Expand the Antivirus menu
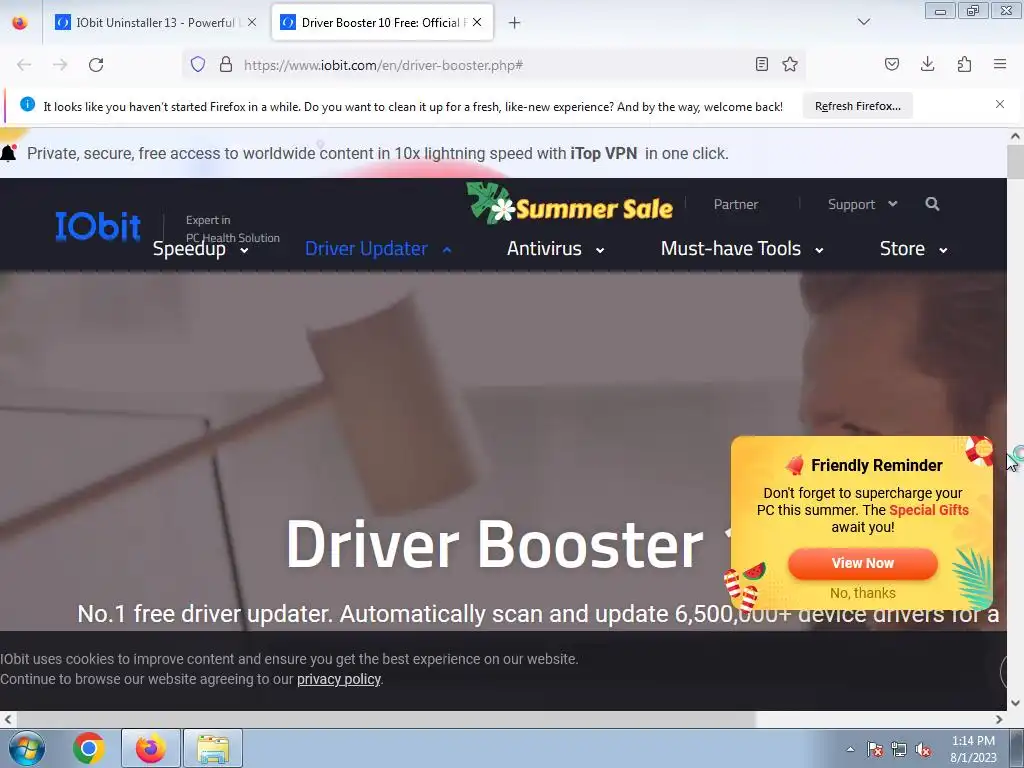 [x=555, y=249]
